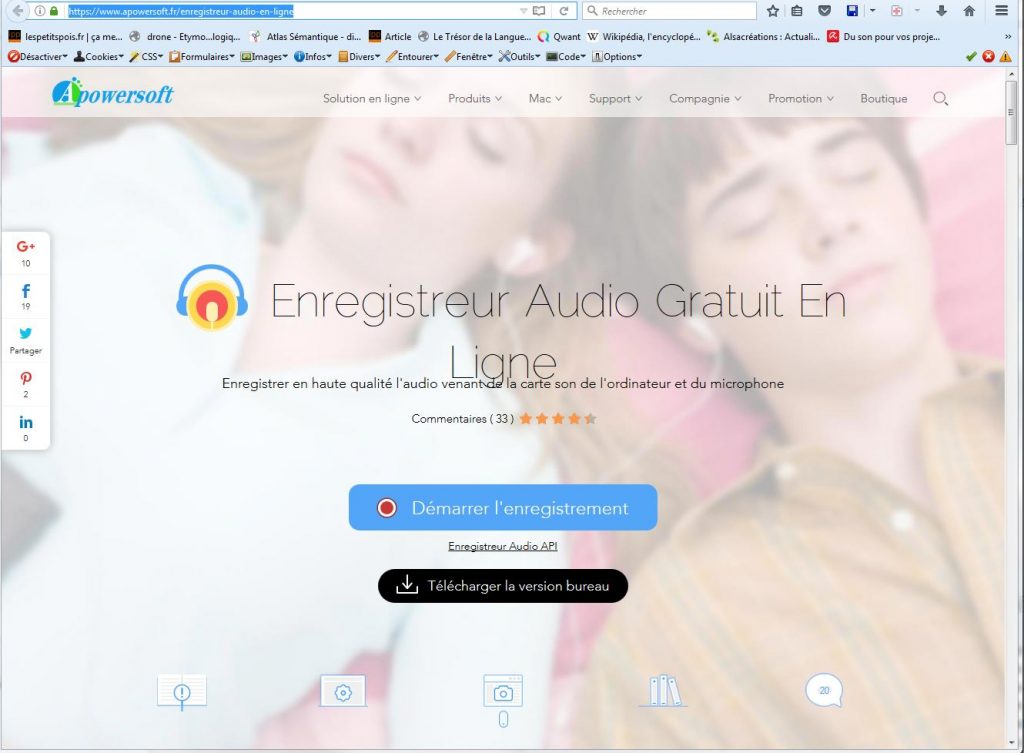
Task: Go to the browser home page icon
Action: coord(969,10)
